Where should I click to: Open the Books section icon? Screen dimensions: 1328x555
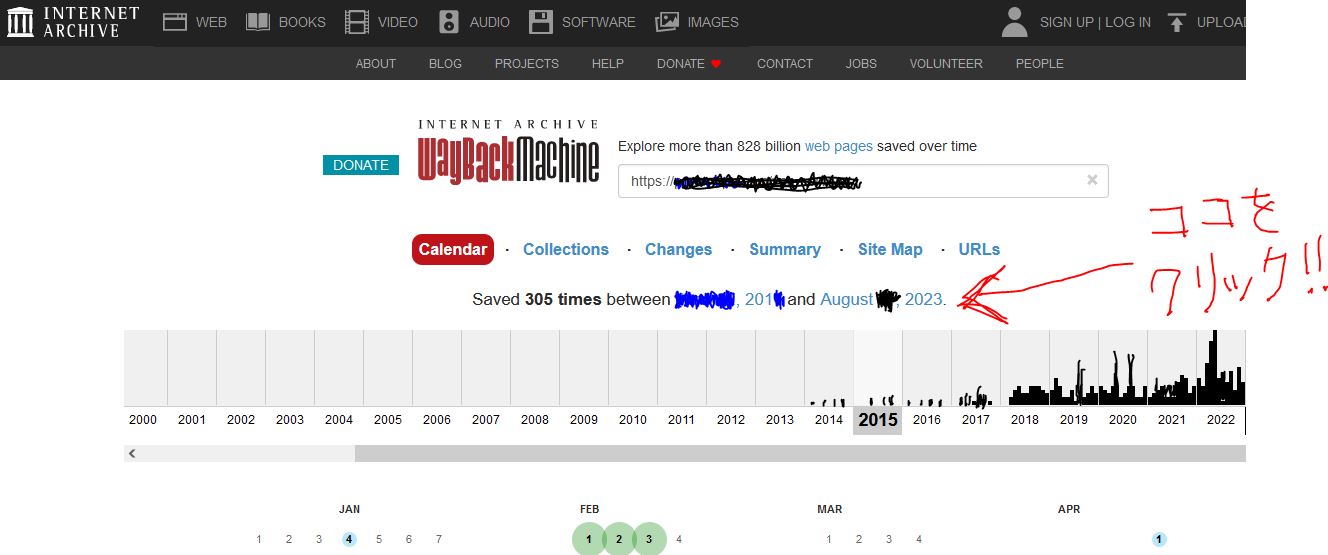point(258,21)
